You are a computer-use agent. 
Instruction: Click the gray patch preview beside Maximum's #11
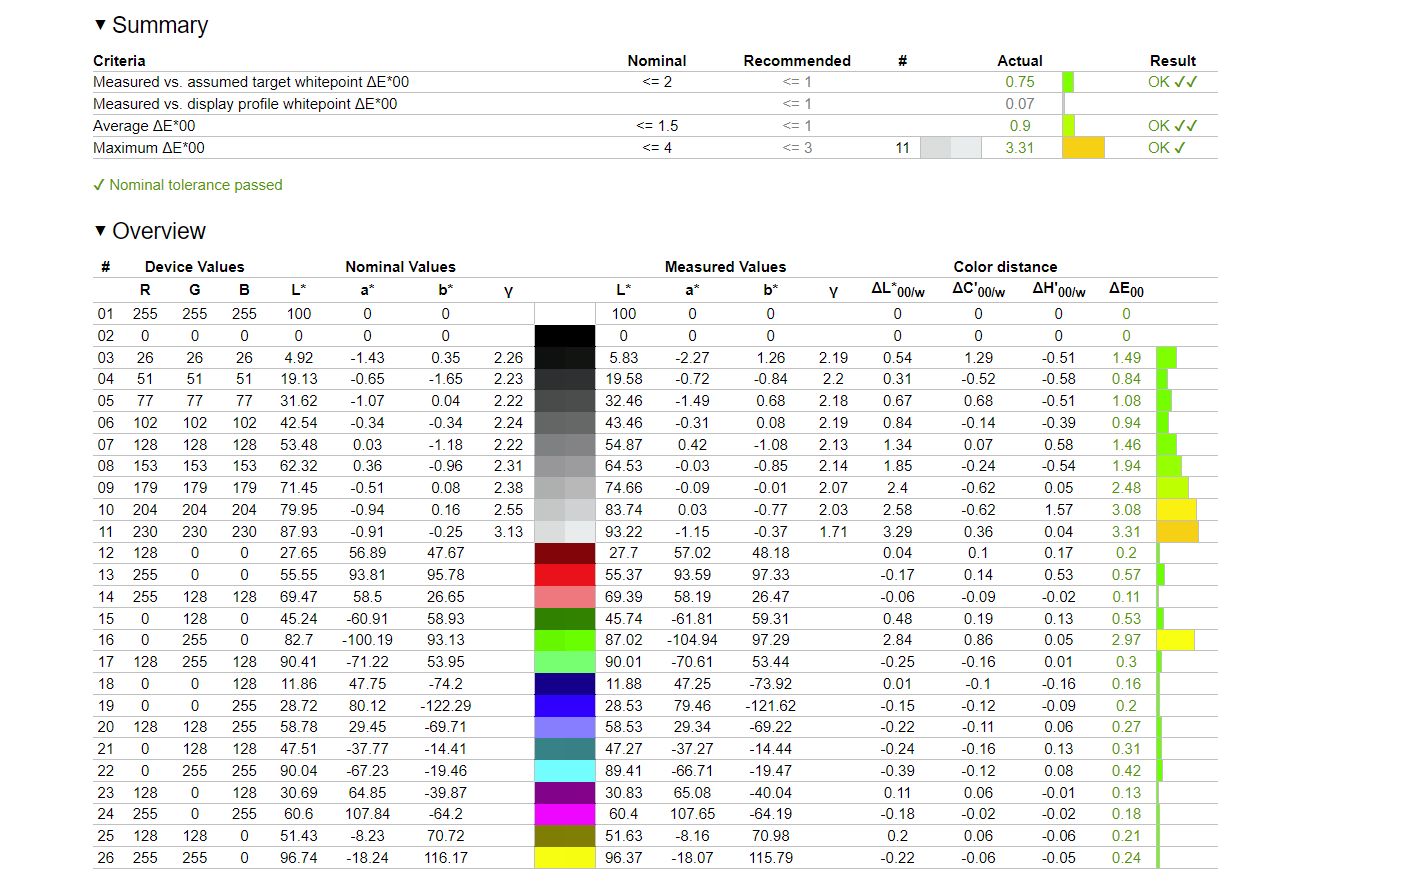(950, 148)
